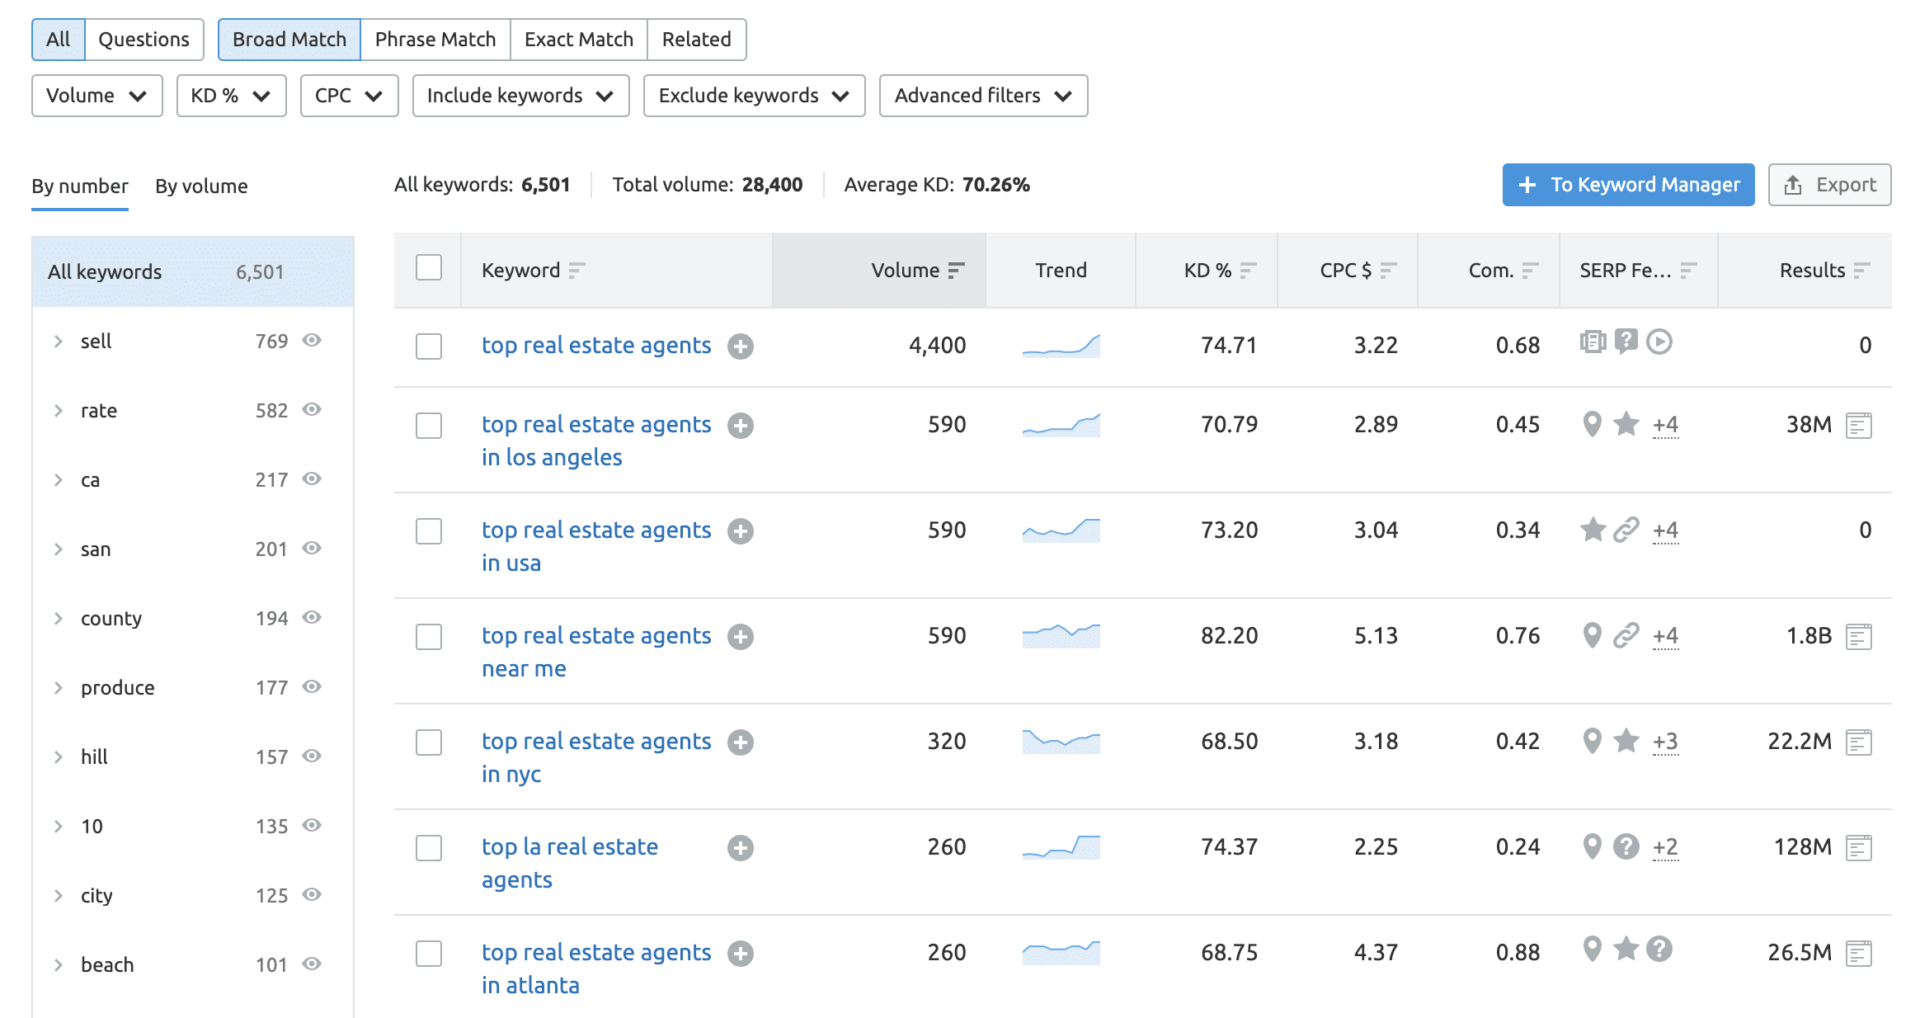
Task: Click plus icon for 'top la real estate agents'
Action: (x=740, y=848)
